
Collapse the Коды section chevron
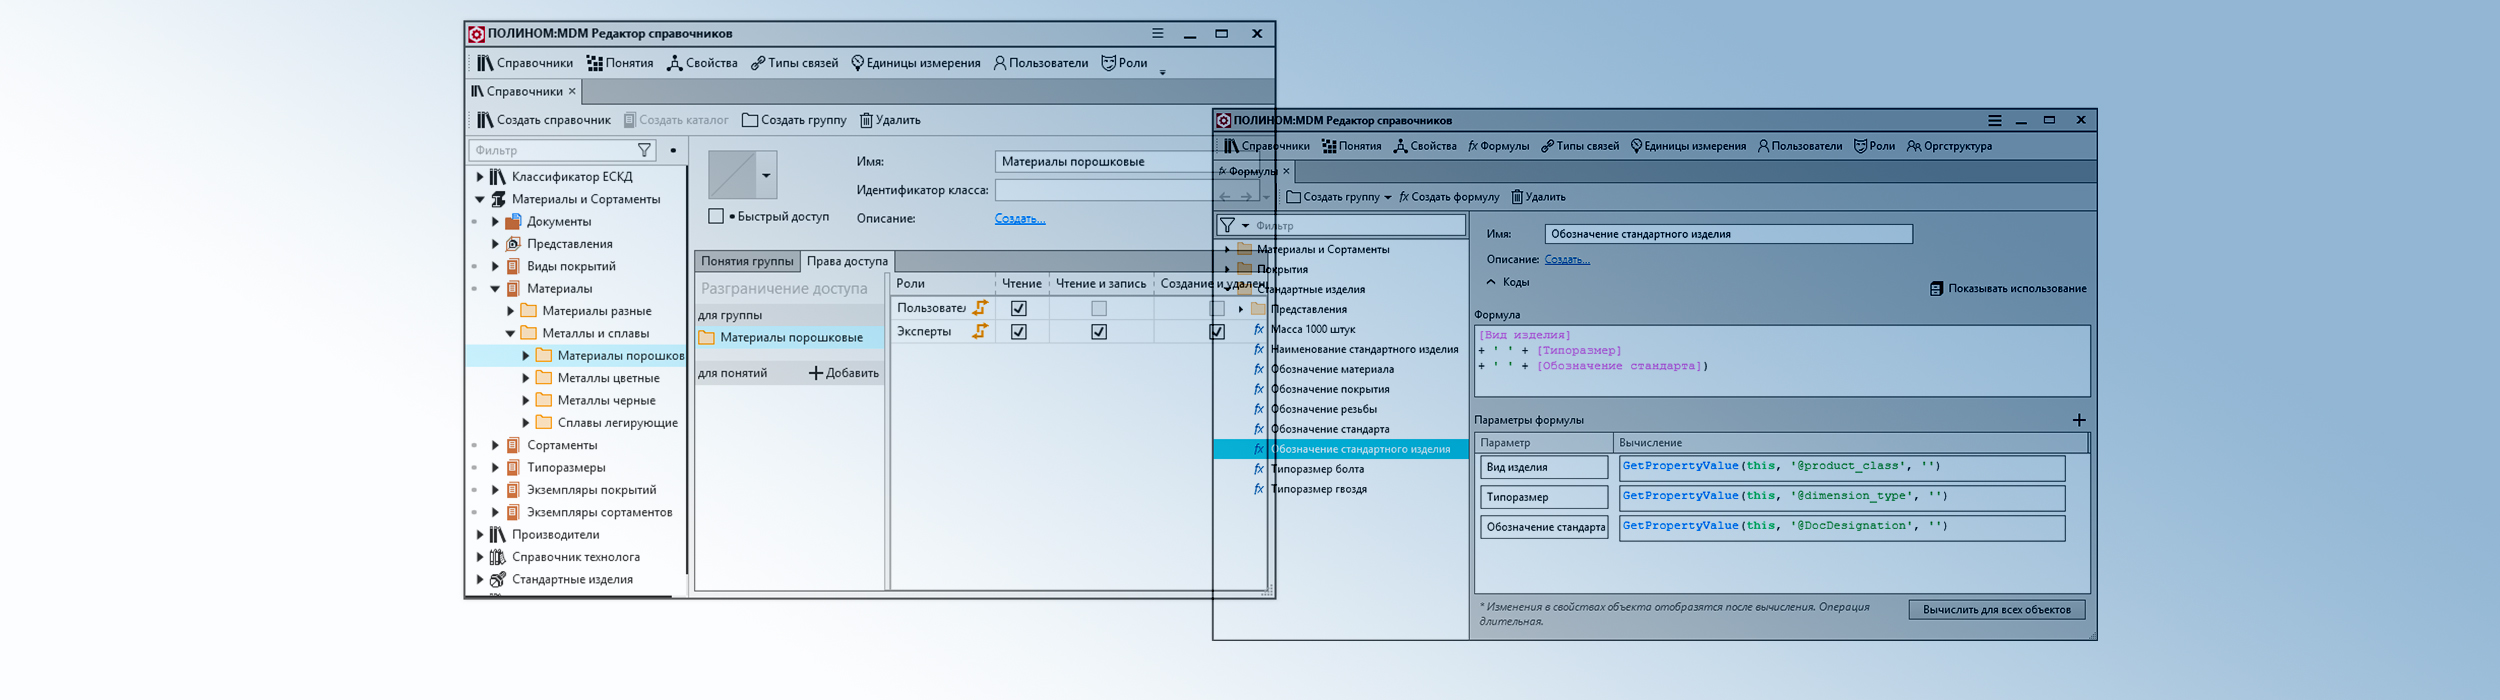[1490, 282]
